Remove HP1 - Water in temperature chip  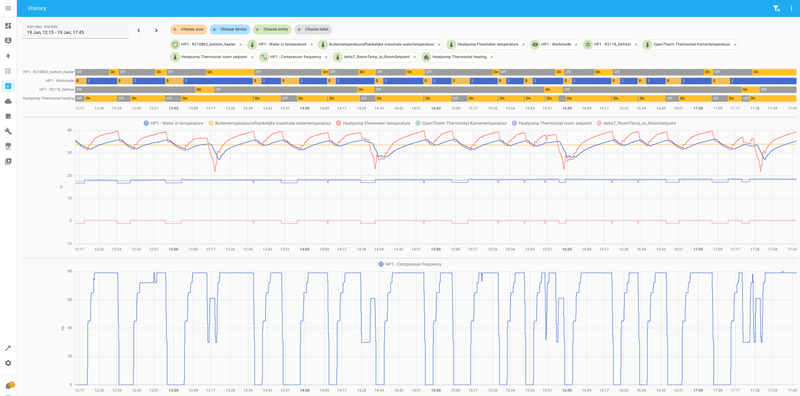[312, 44]
